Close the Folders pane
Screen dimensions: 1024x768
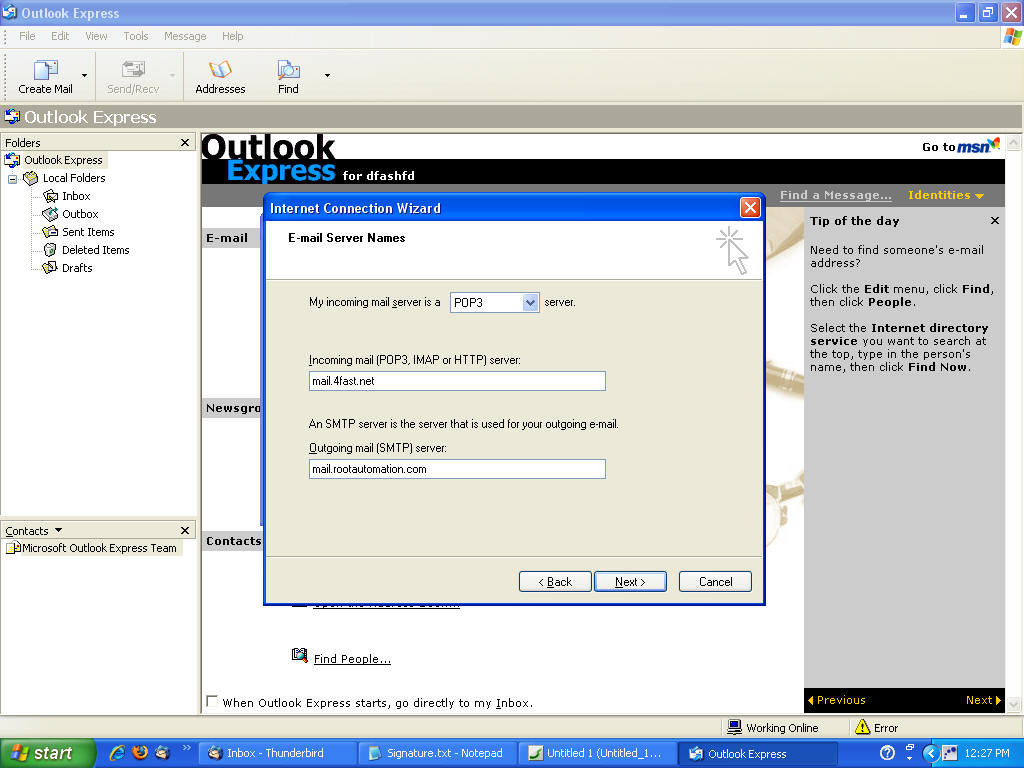tap(185, 142)
